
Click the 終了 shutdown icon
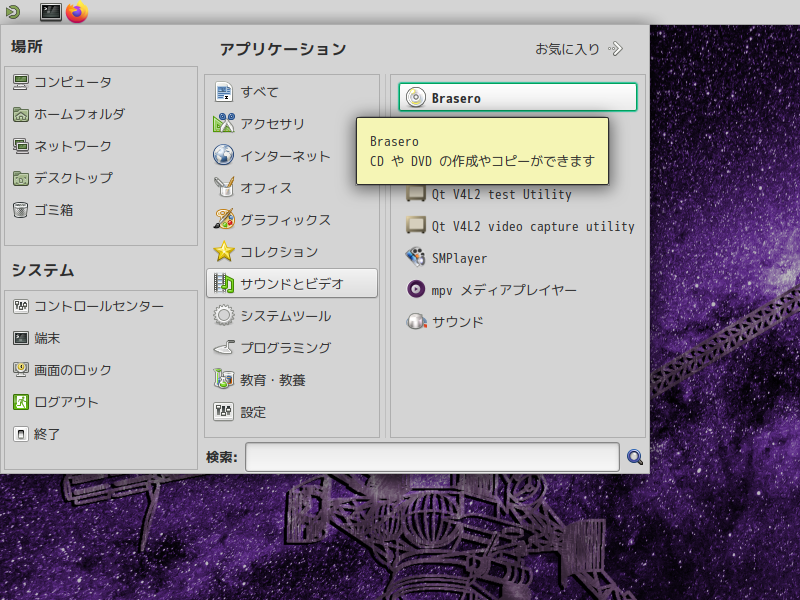click(20, 434)
